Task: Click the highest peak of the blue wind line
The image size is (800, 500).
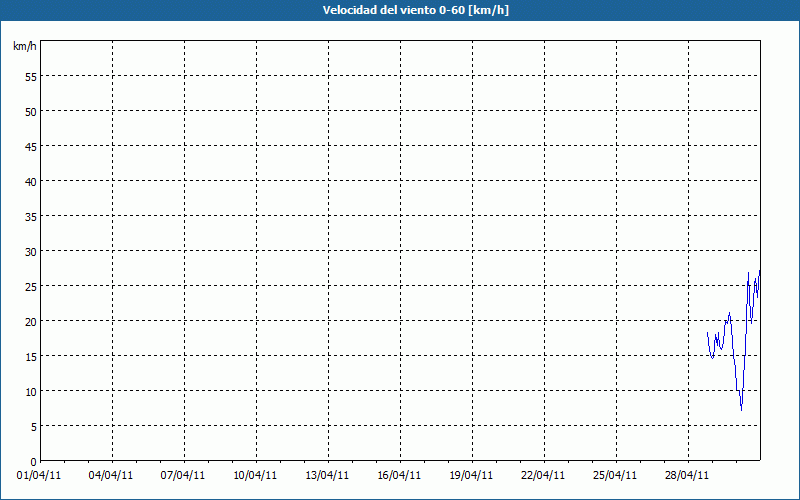Action: tap(760, 270)
